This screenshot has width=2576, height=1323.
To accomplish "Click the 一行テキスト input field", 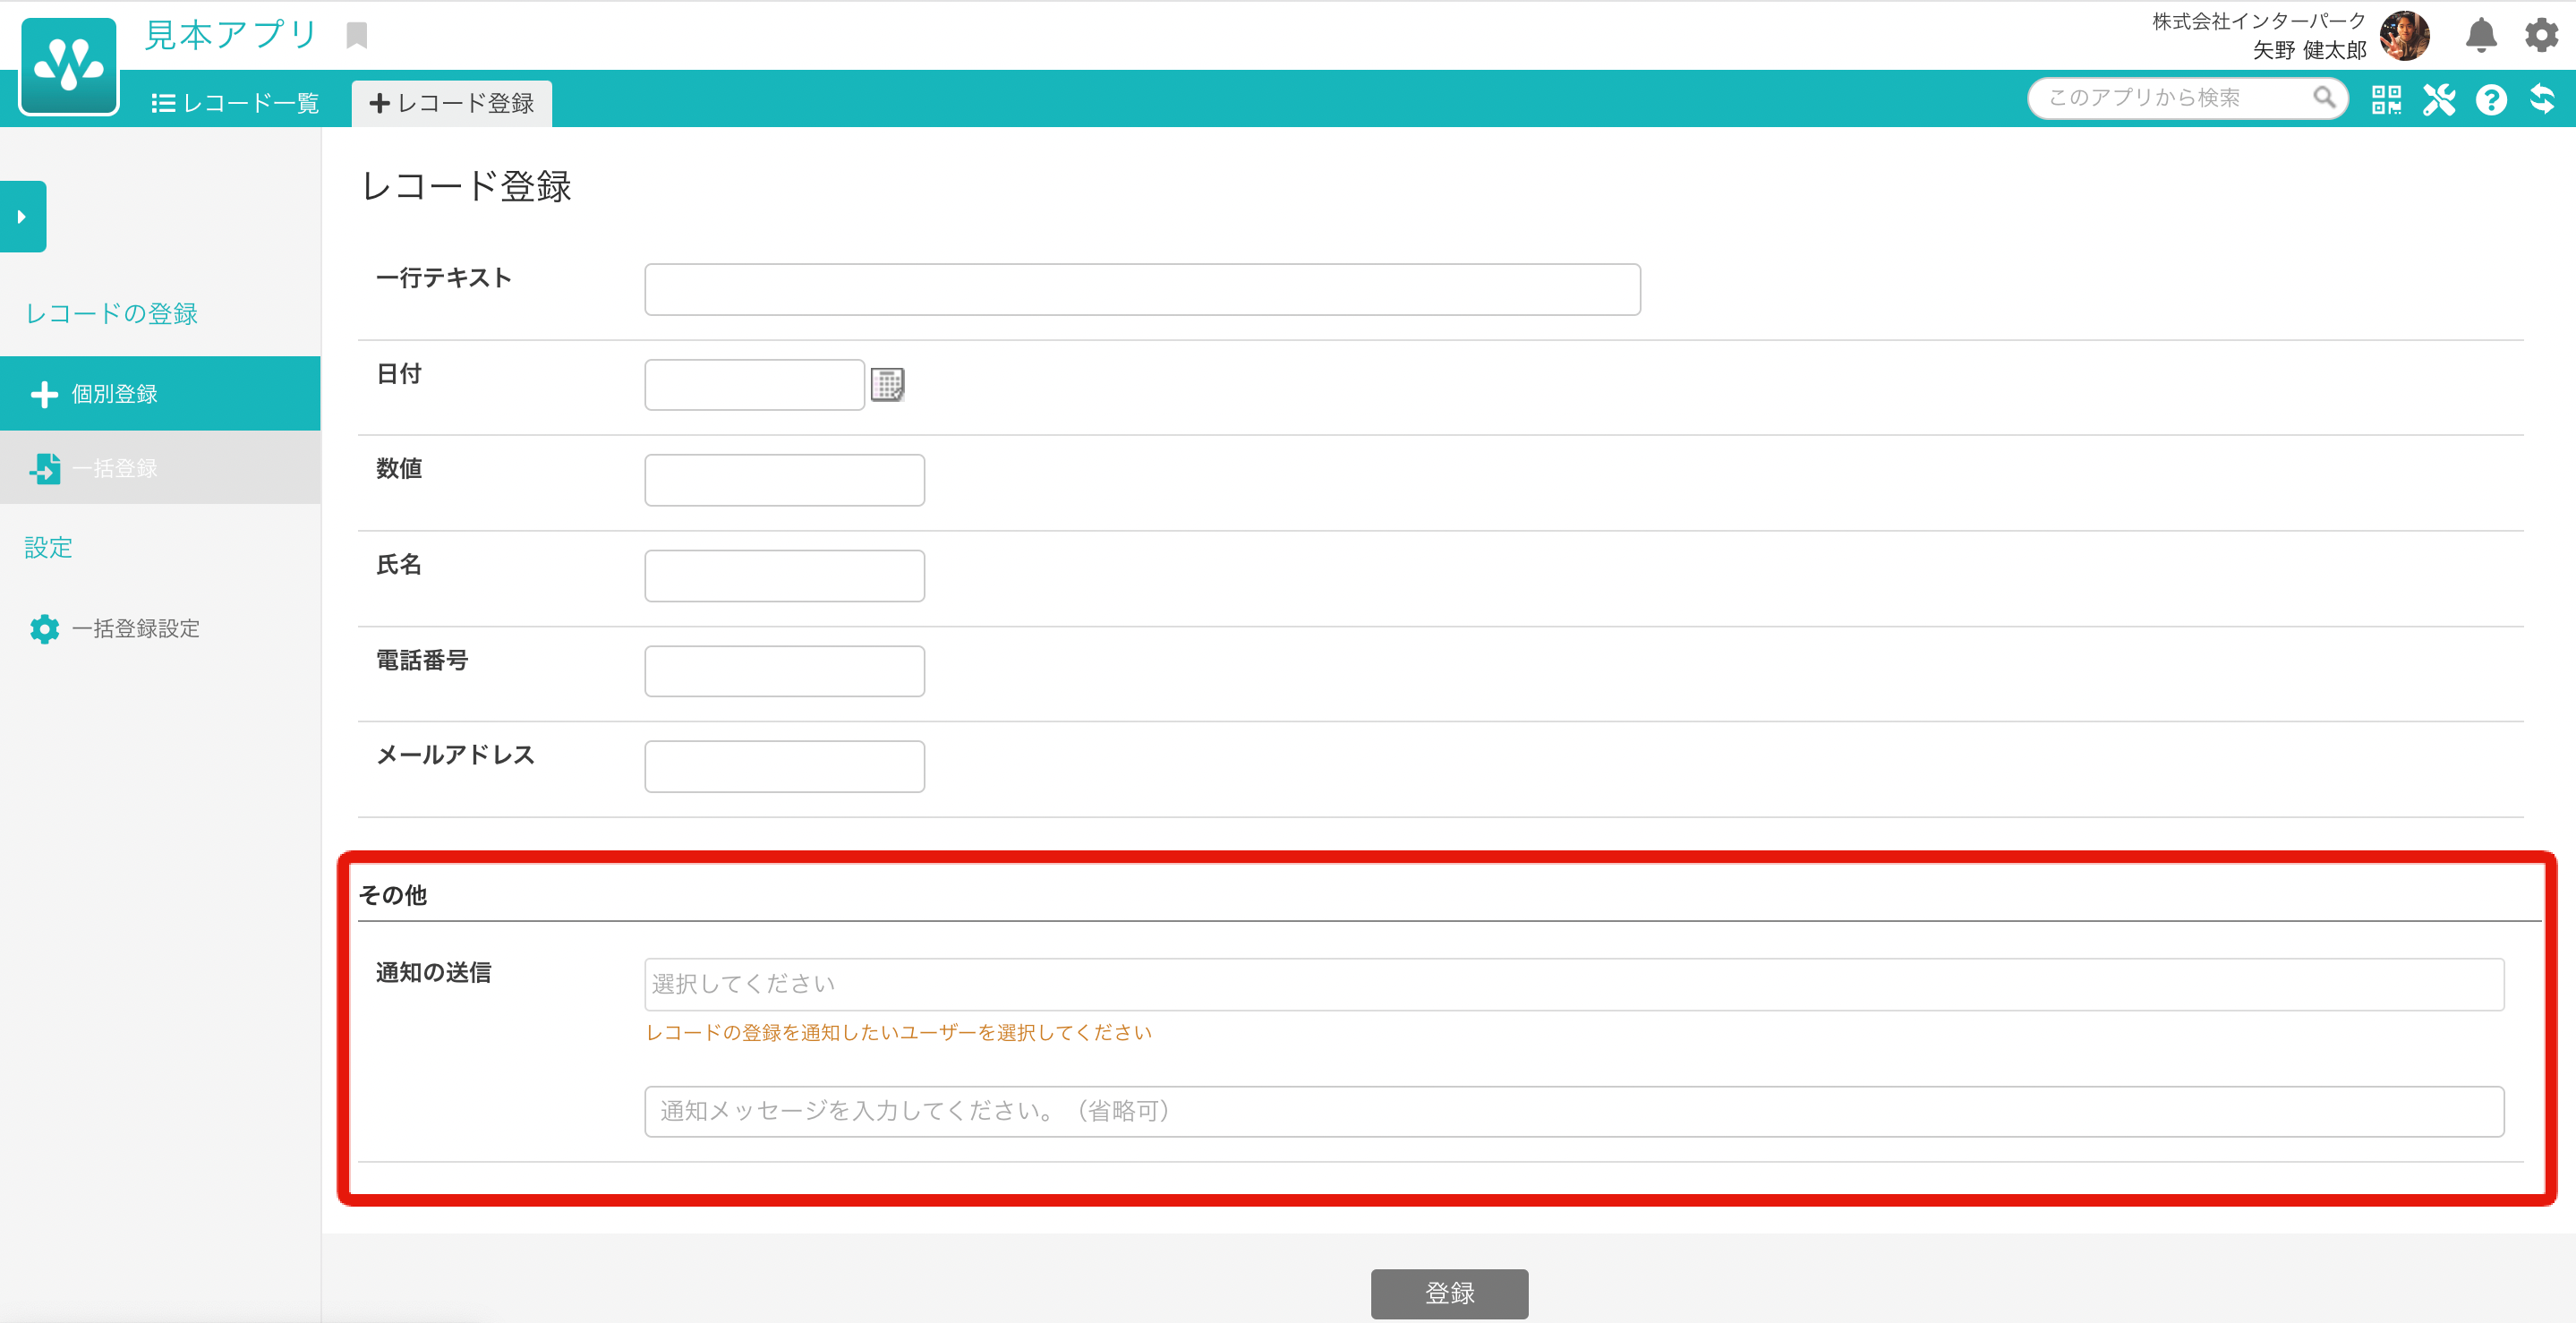I will click(x=1142, y=289).
